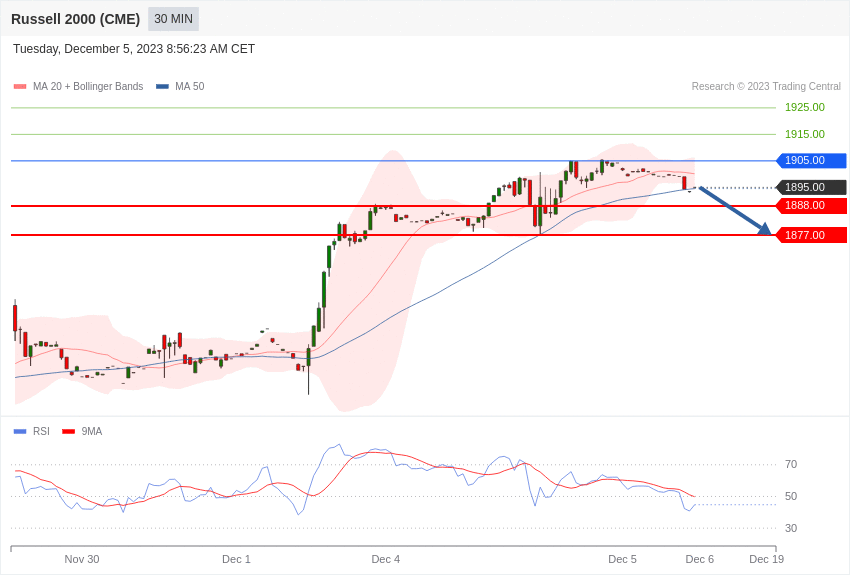
Task: Toggle the MA 20 + Bollinger Bands legend label
Action: pos(88,87)
